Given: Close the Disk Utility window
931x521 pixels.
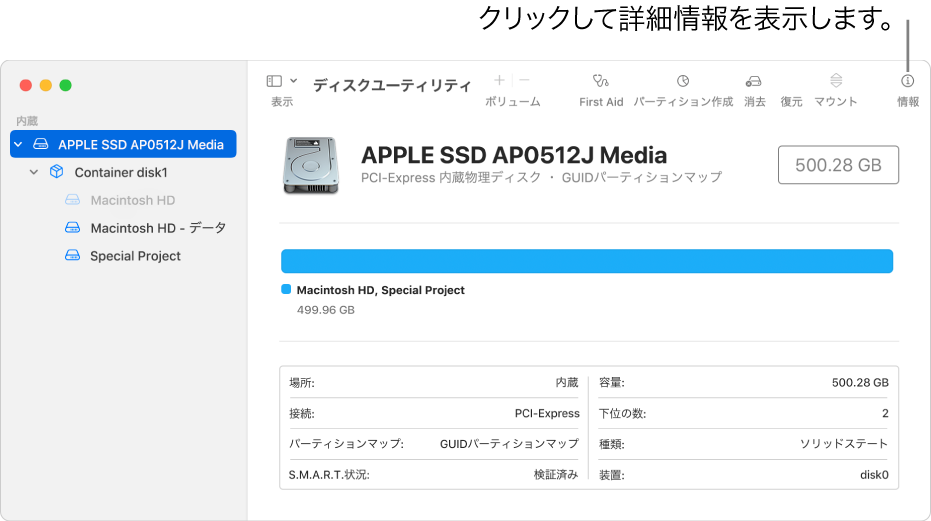Looking at the screenshot, I should coord(26,86).
